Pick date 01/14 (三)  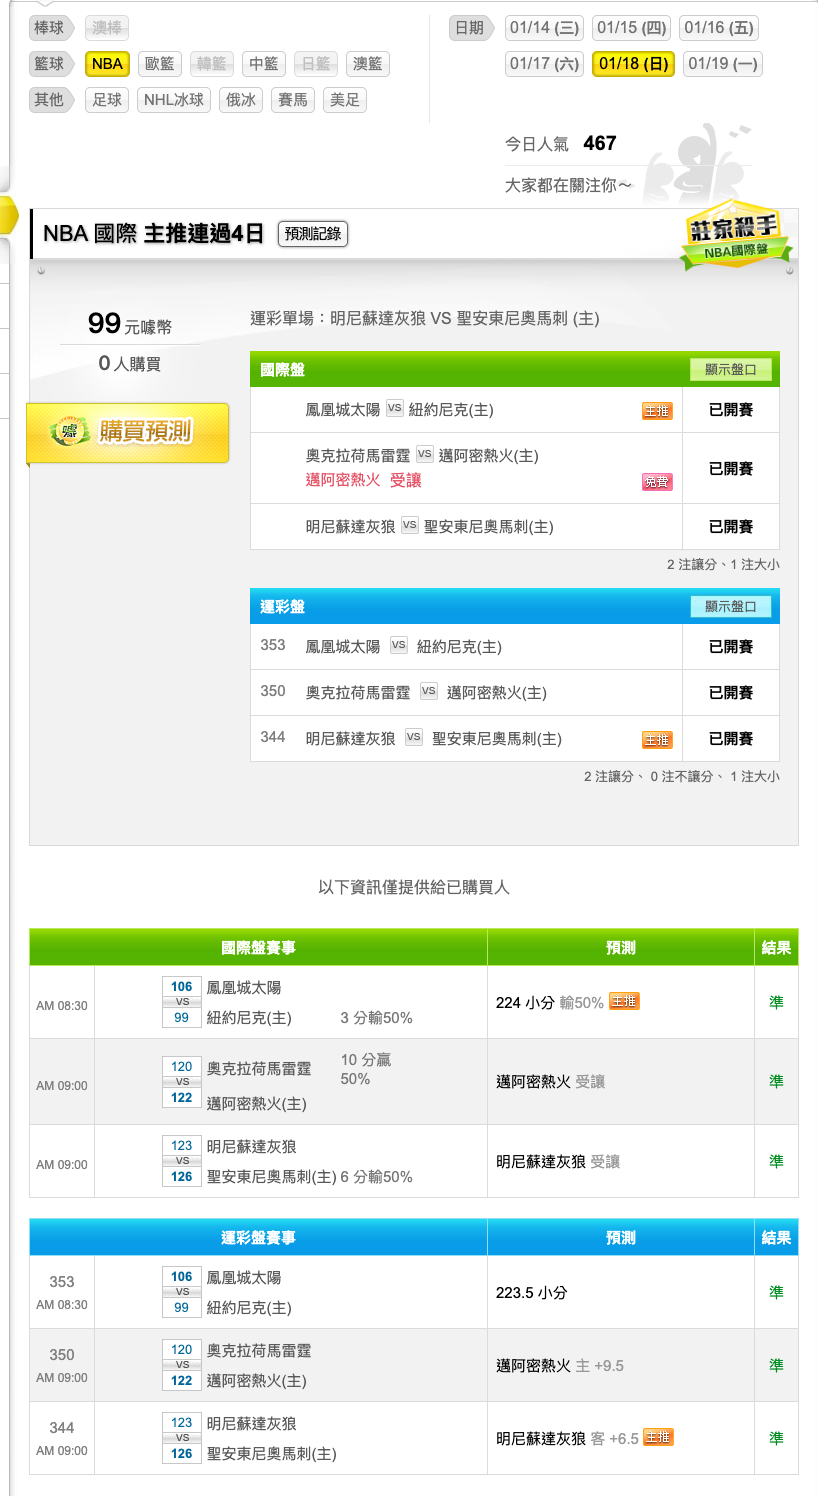[x=545, y=28]
